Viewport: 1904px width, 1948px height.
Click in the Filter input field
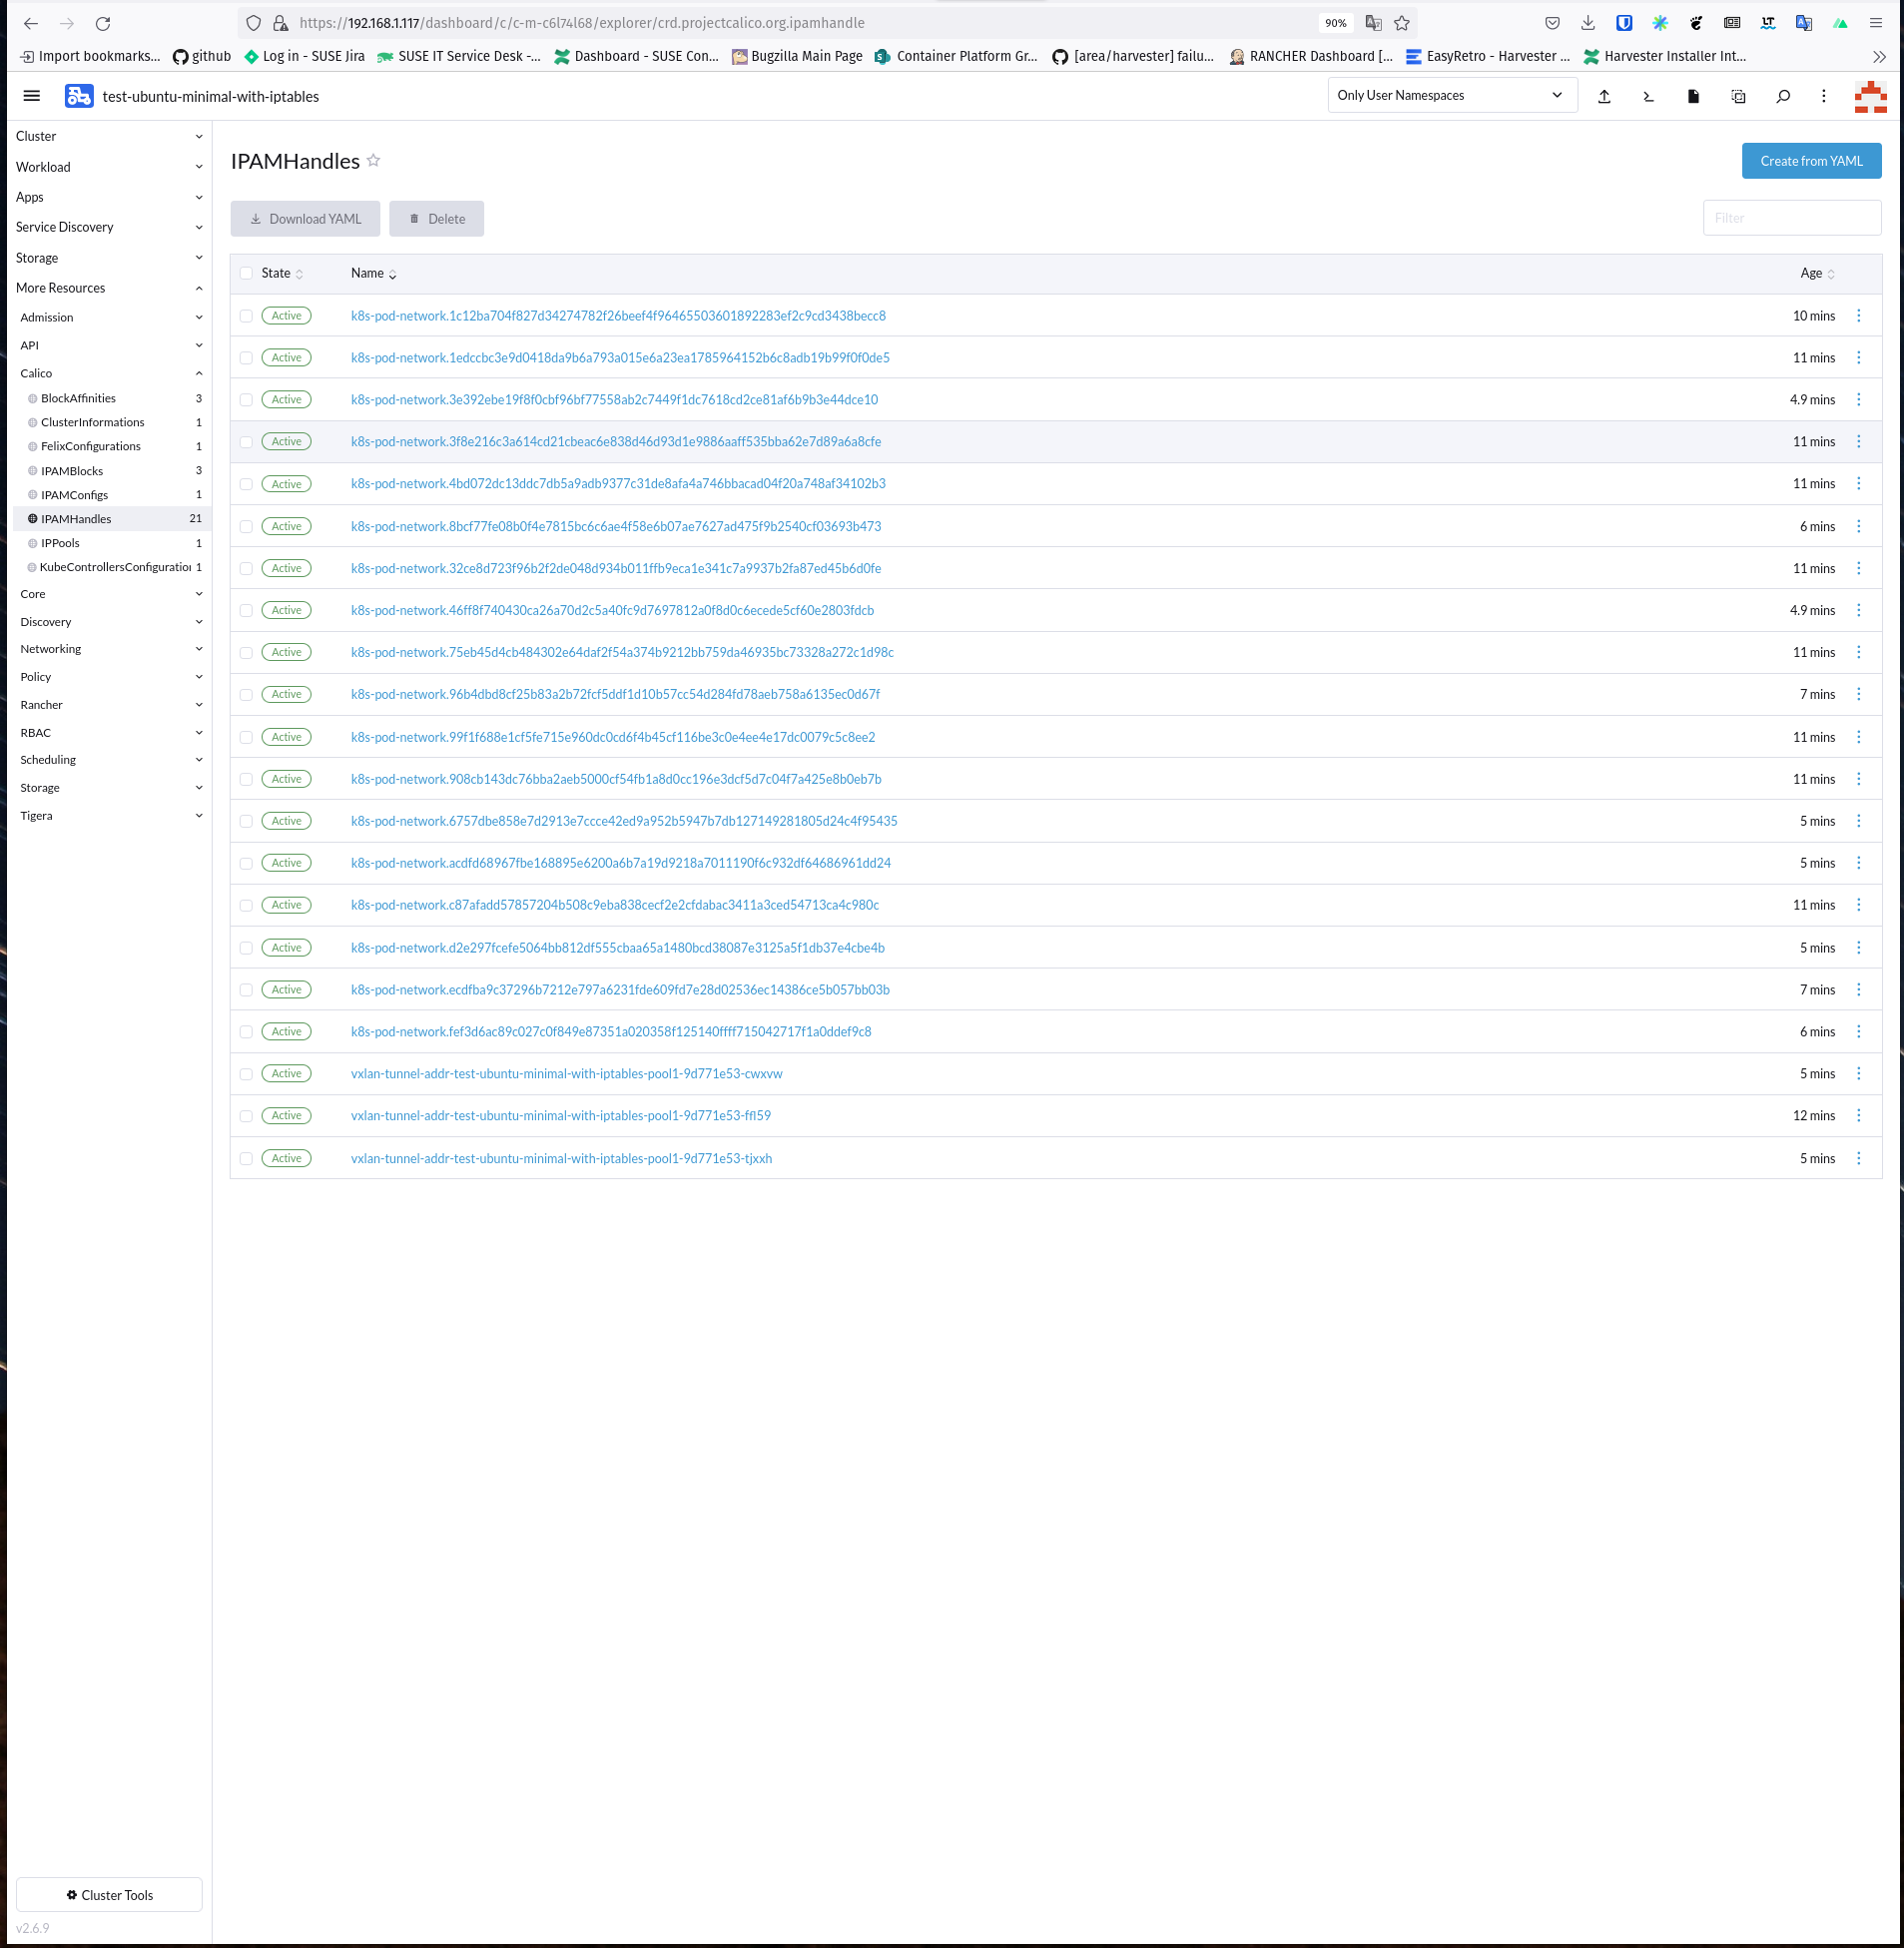(1791, 217)
